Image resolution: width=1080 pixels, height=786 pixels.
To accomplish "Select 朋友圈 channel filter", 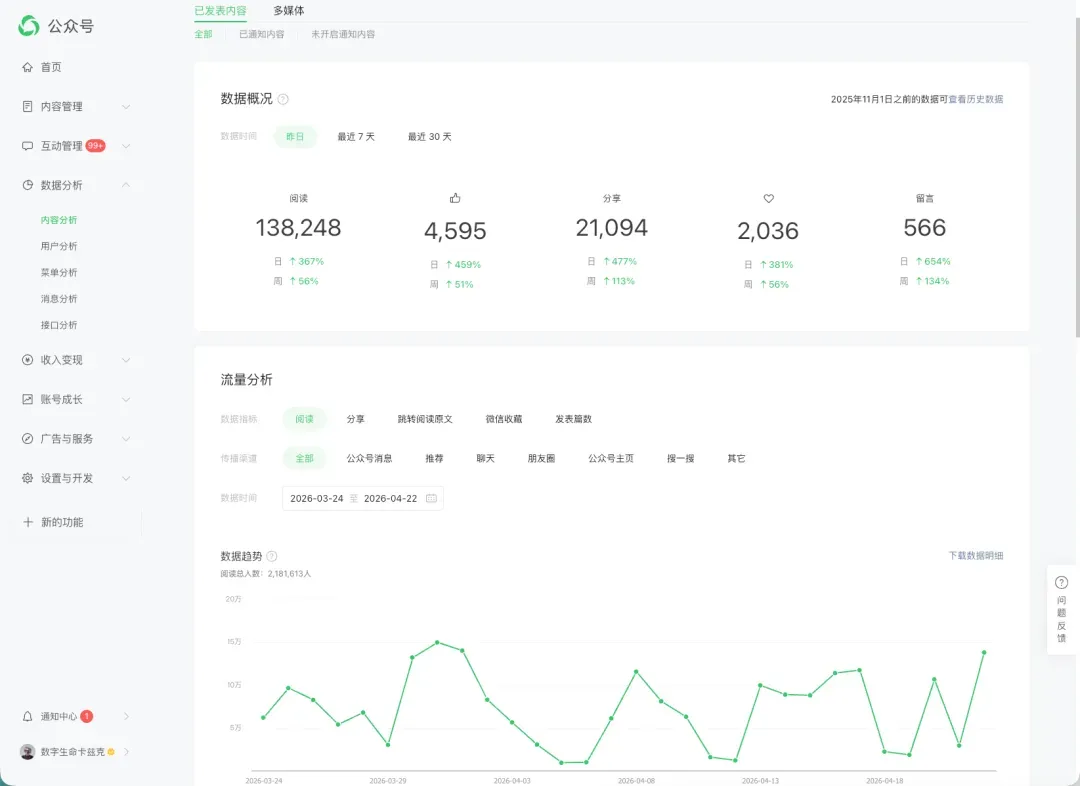I will [x=541, y=458].
